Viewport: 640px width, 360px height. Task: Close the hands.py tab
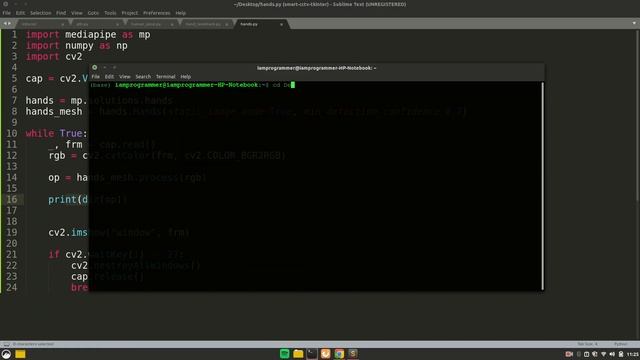point(281,24)
